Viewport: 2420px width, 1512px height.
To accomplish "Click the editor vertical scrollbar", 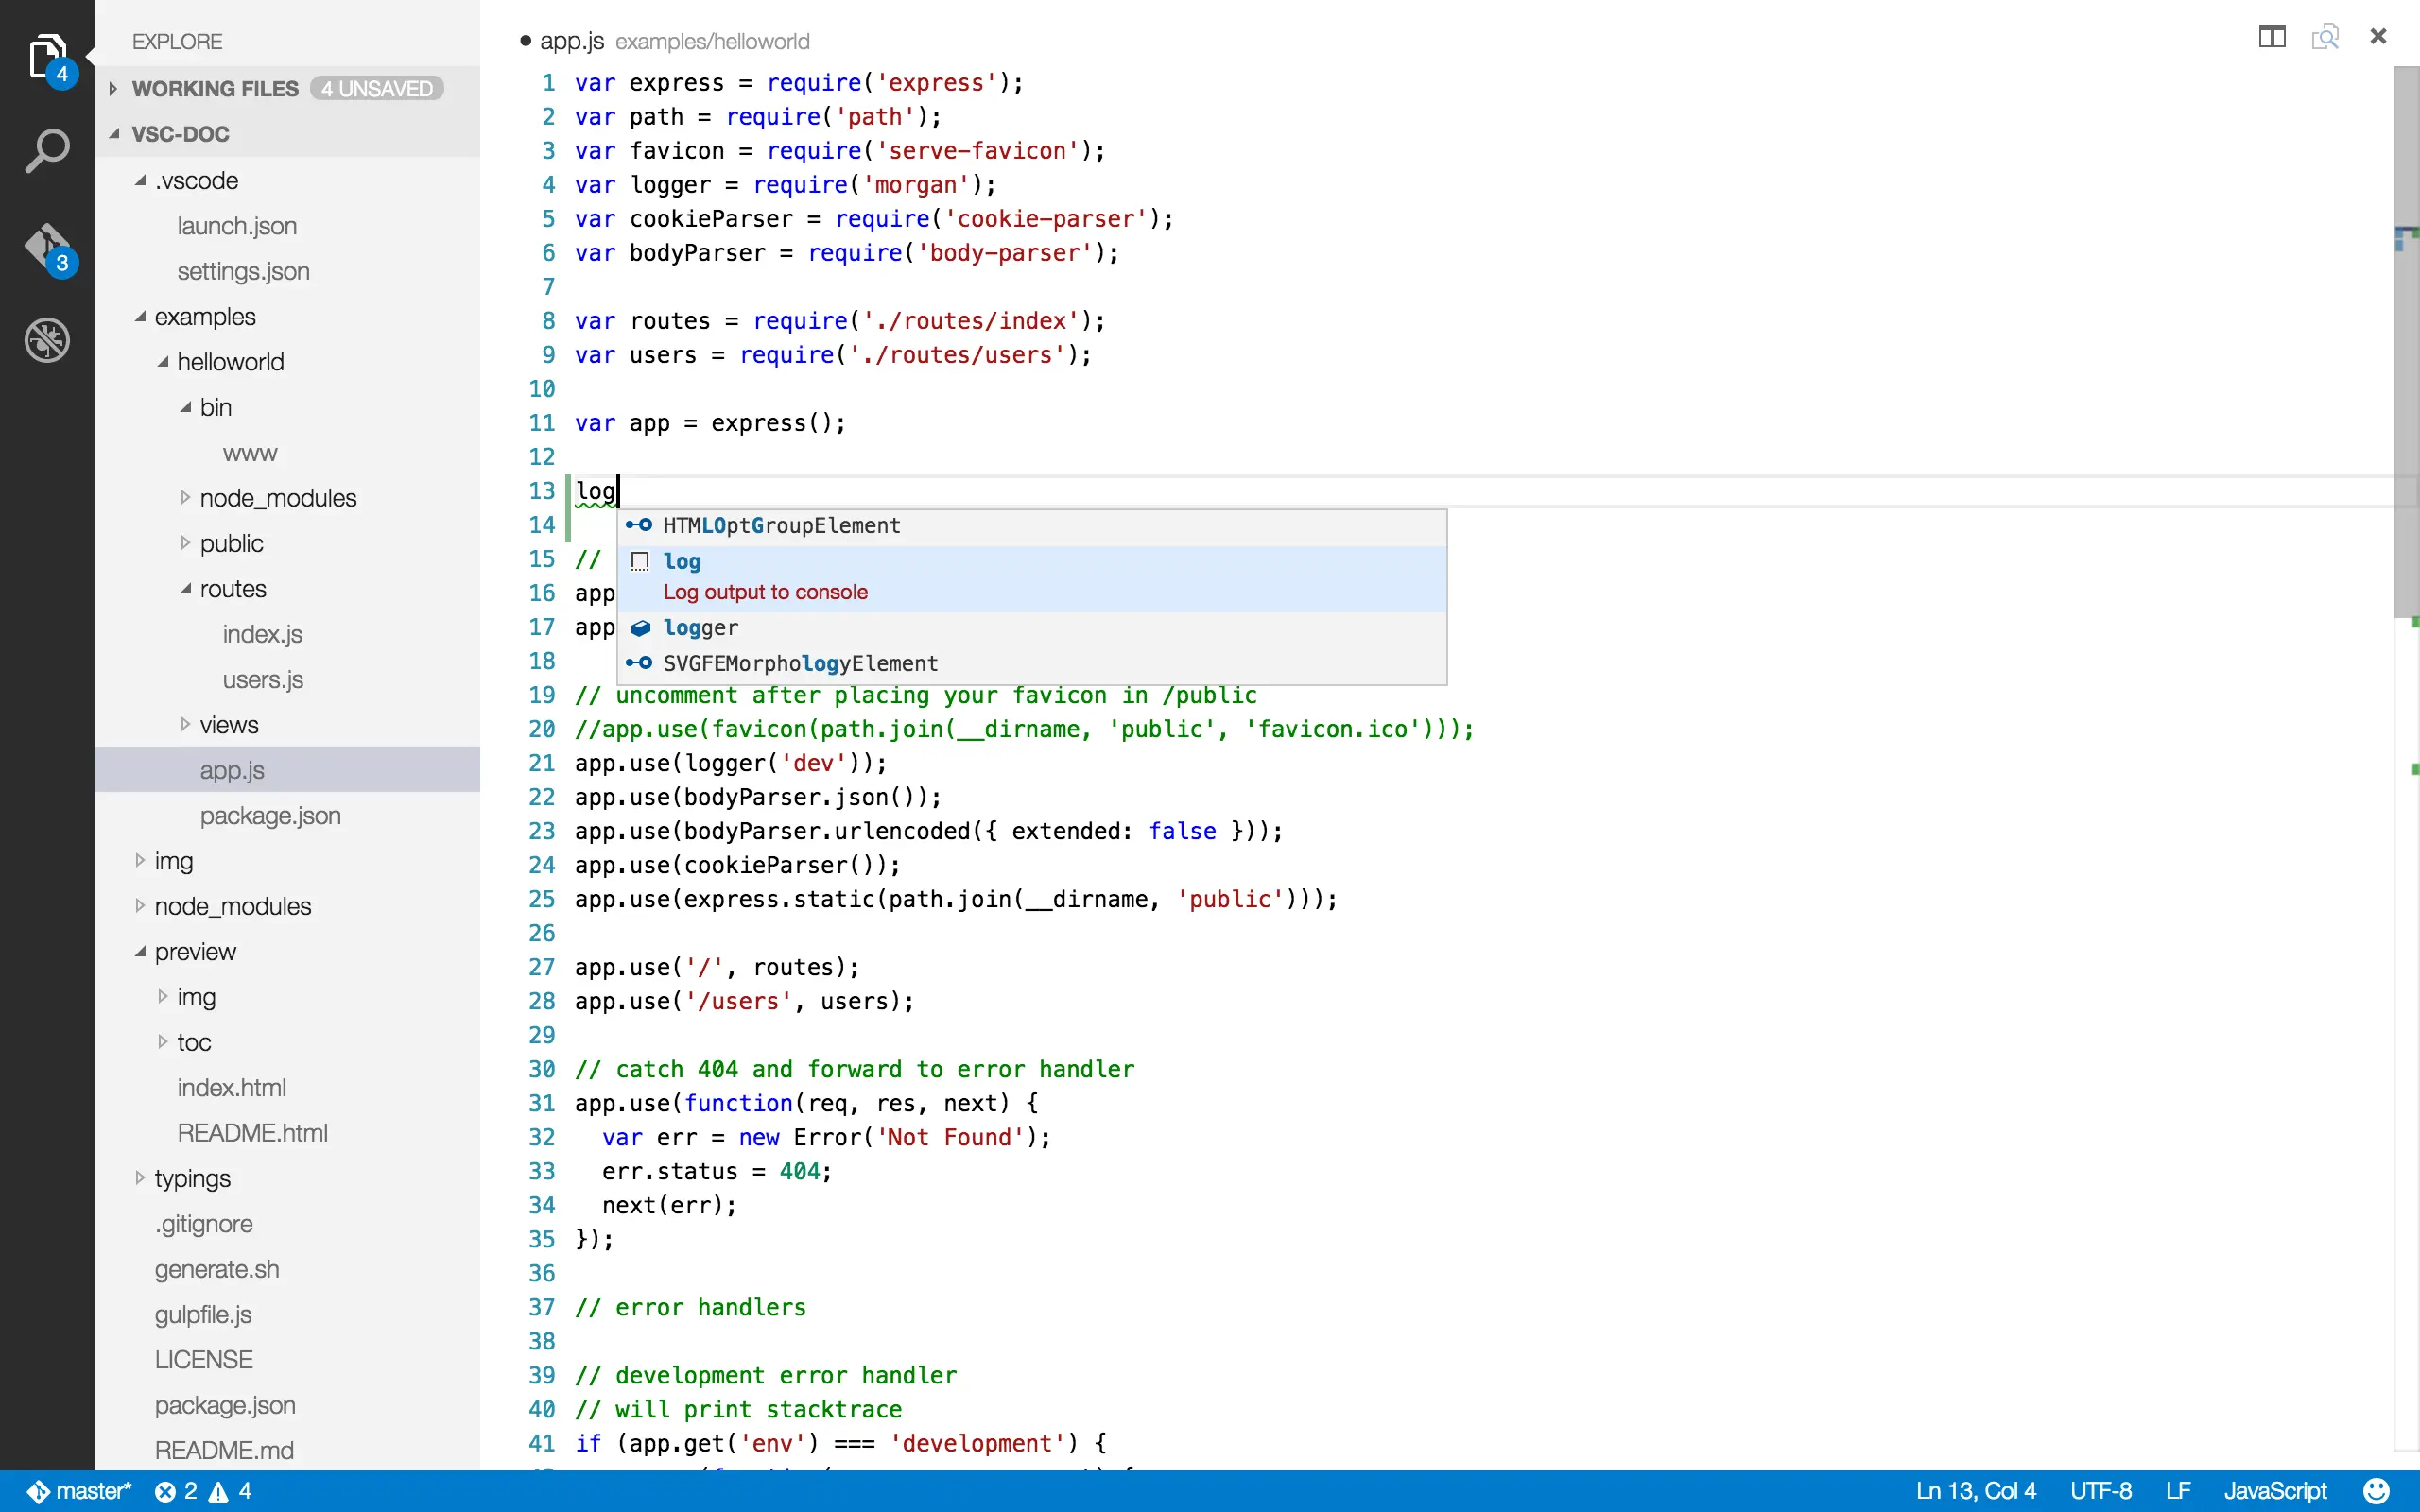I will (x=2405, y=340).
